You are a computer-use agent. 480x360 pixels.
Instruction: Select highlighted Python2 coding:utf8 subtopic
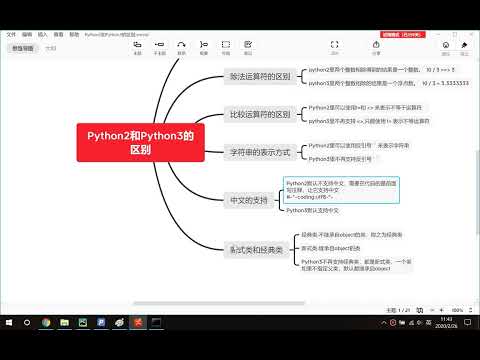point(341,190)
